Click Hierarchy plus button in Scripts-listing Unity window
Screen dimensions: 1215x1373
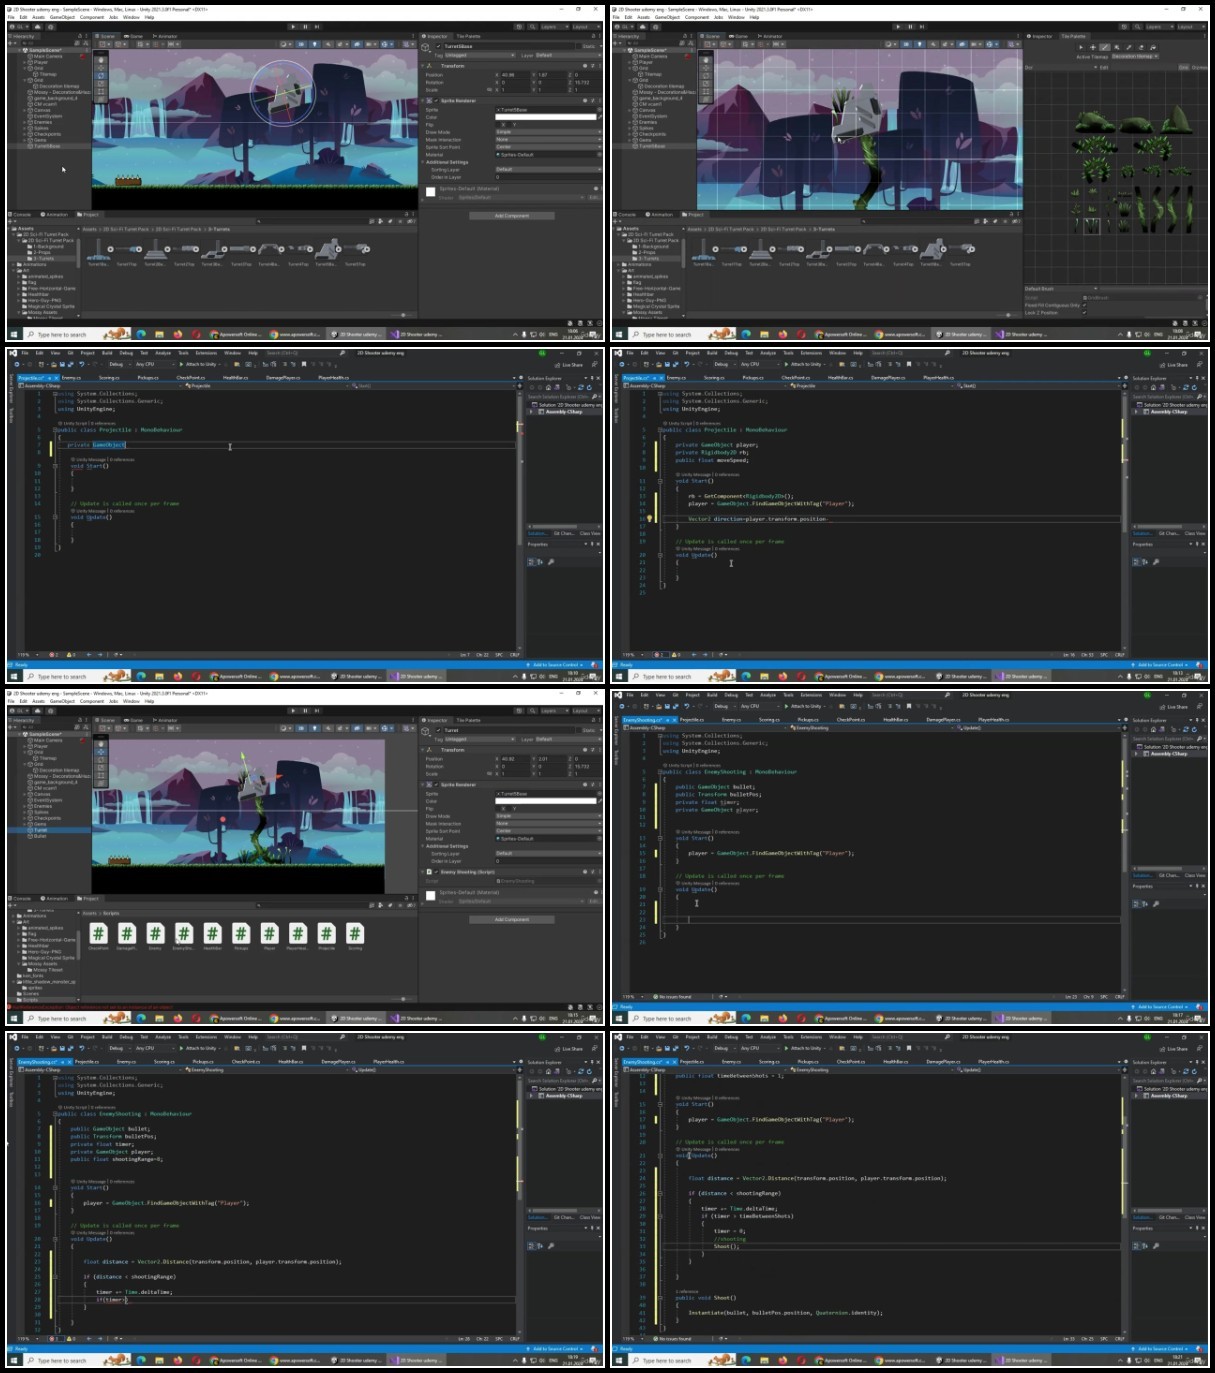point(12,727)
